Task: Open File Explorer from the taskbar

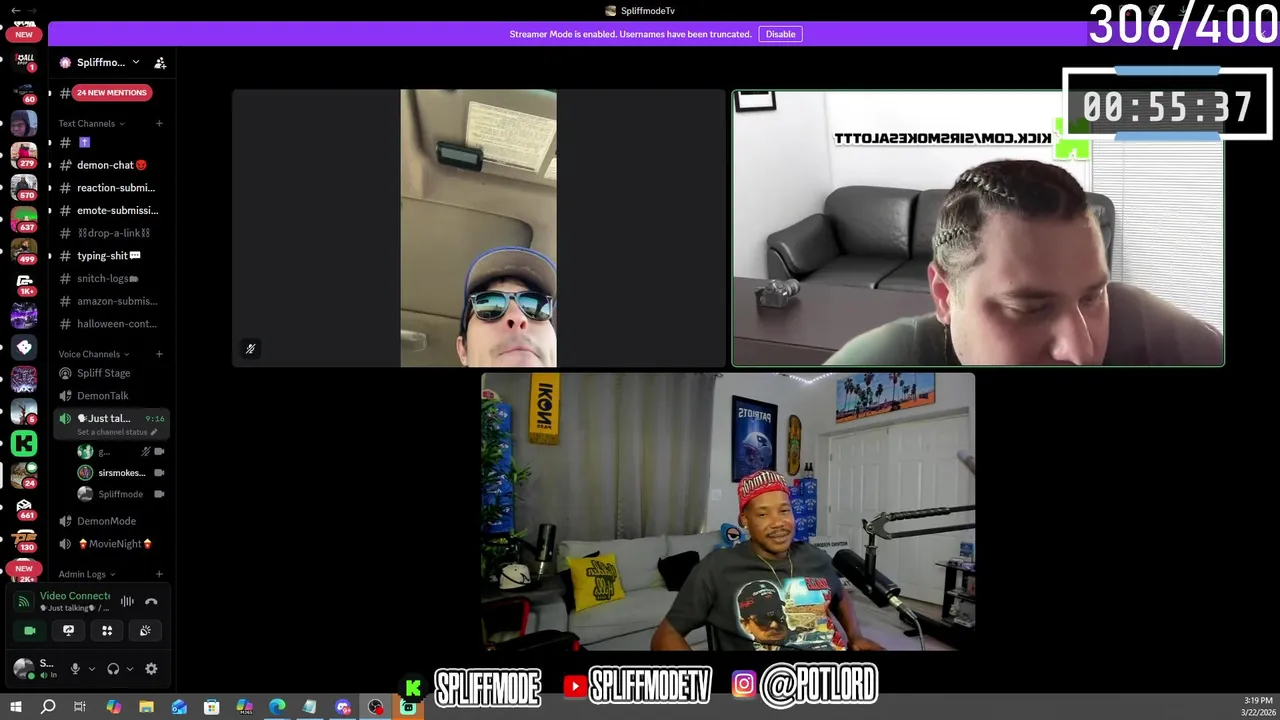Action: pyautogui.click(x=146, y=707)
